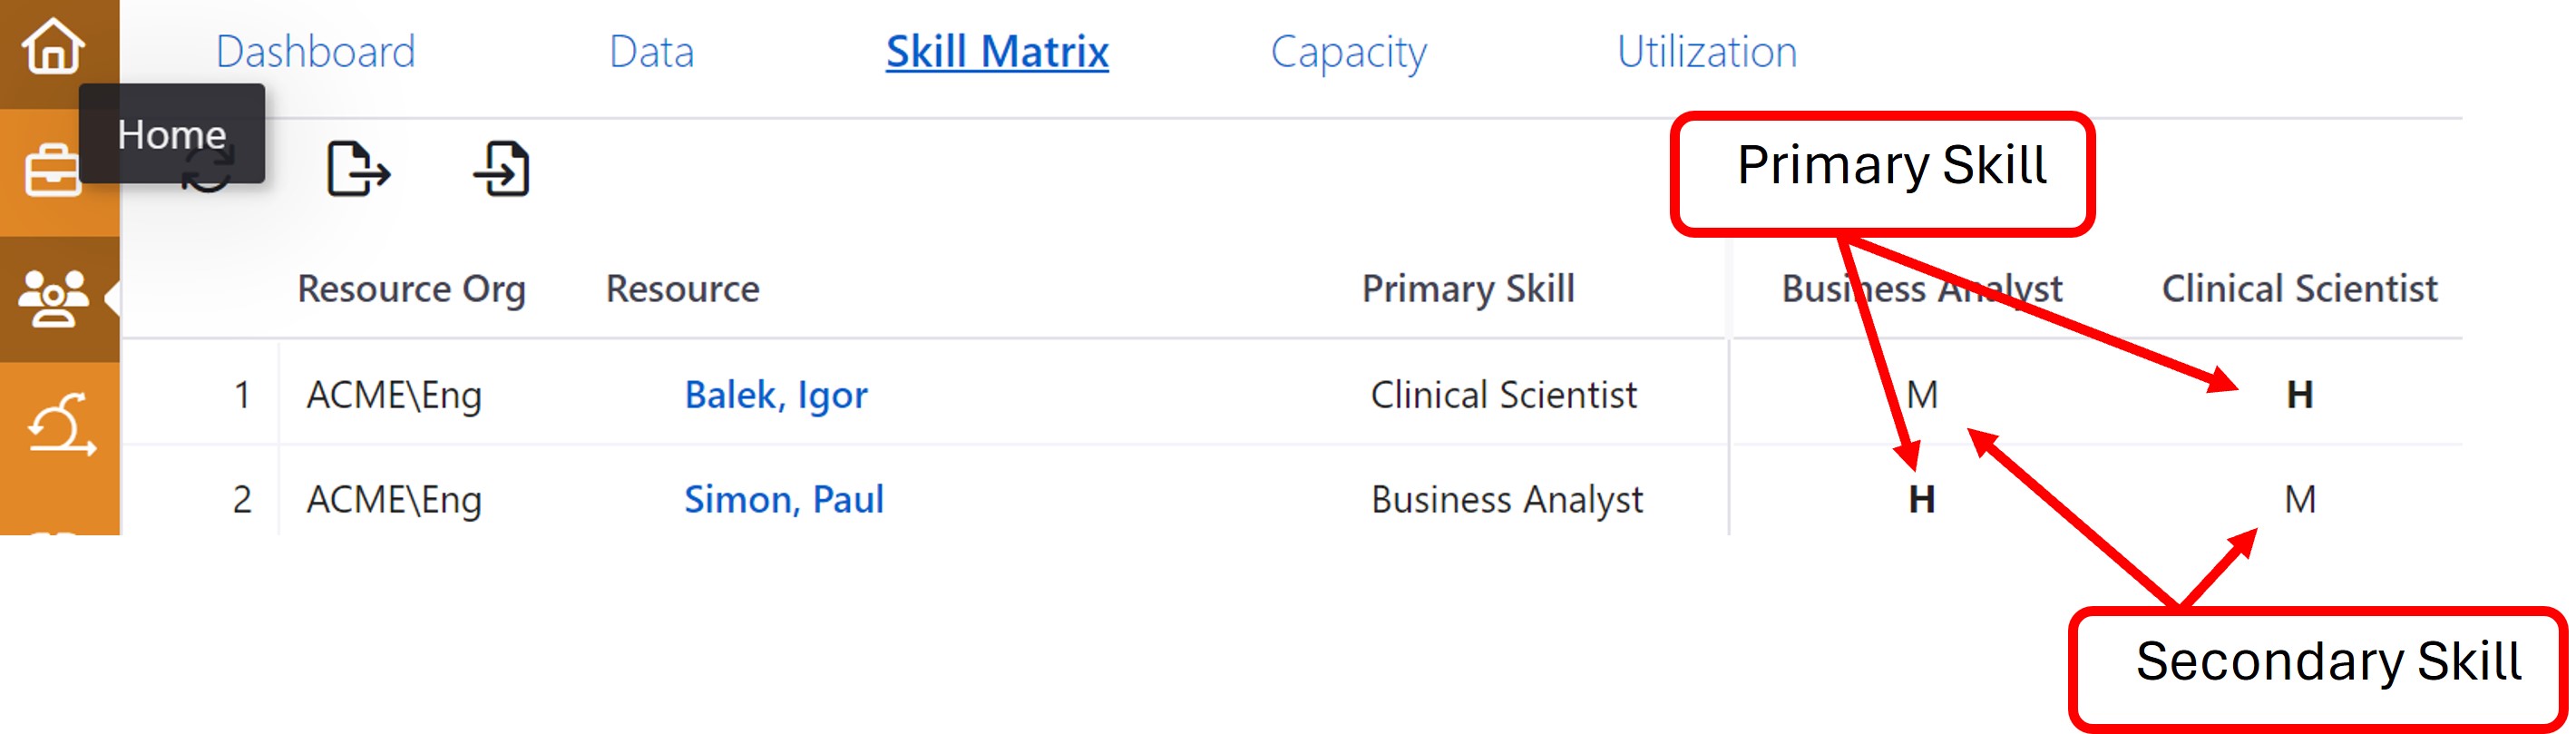The height and width of the screenshot is (734, 2576).
Task: Select Balek's bold H Clinical Scientist cell
Action: (2299, 395)
